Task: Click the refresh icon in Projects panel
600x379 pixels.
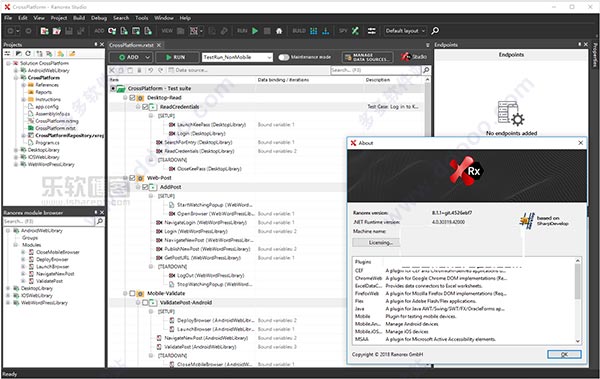Action: coord(28,54)
